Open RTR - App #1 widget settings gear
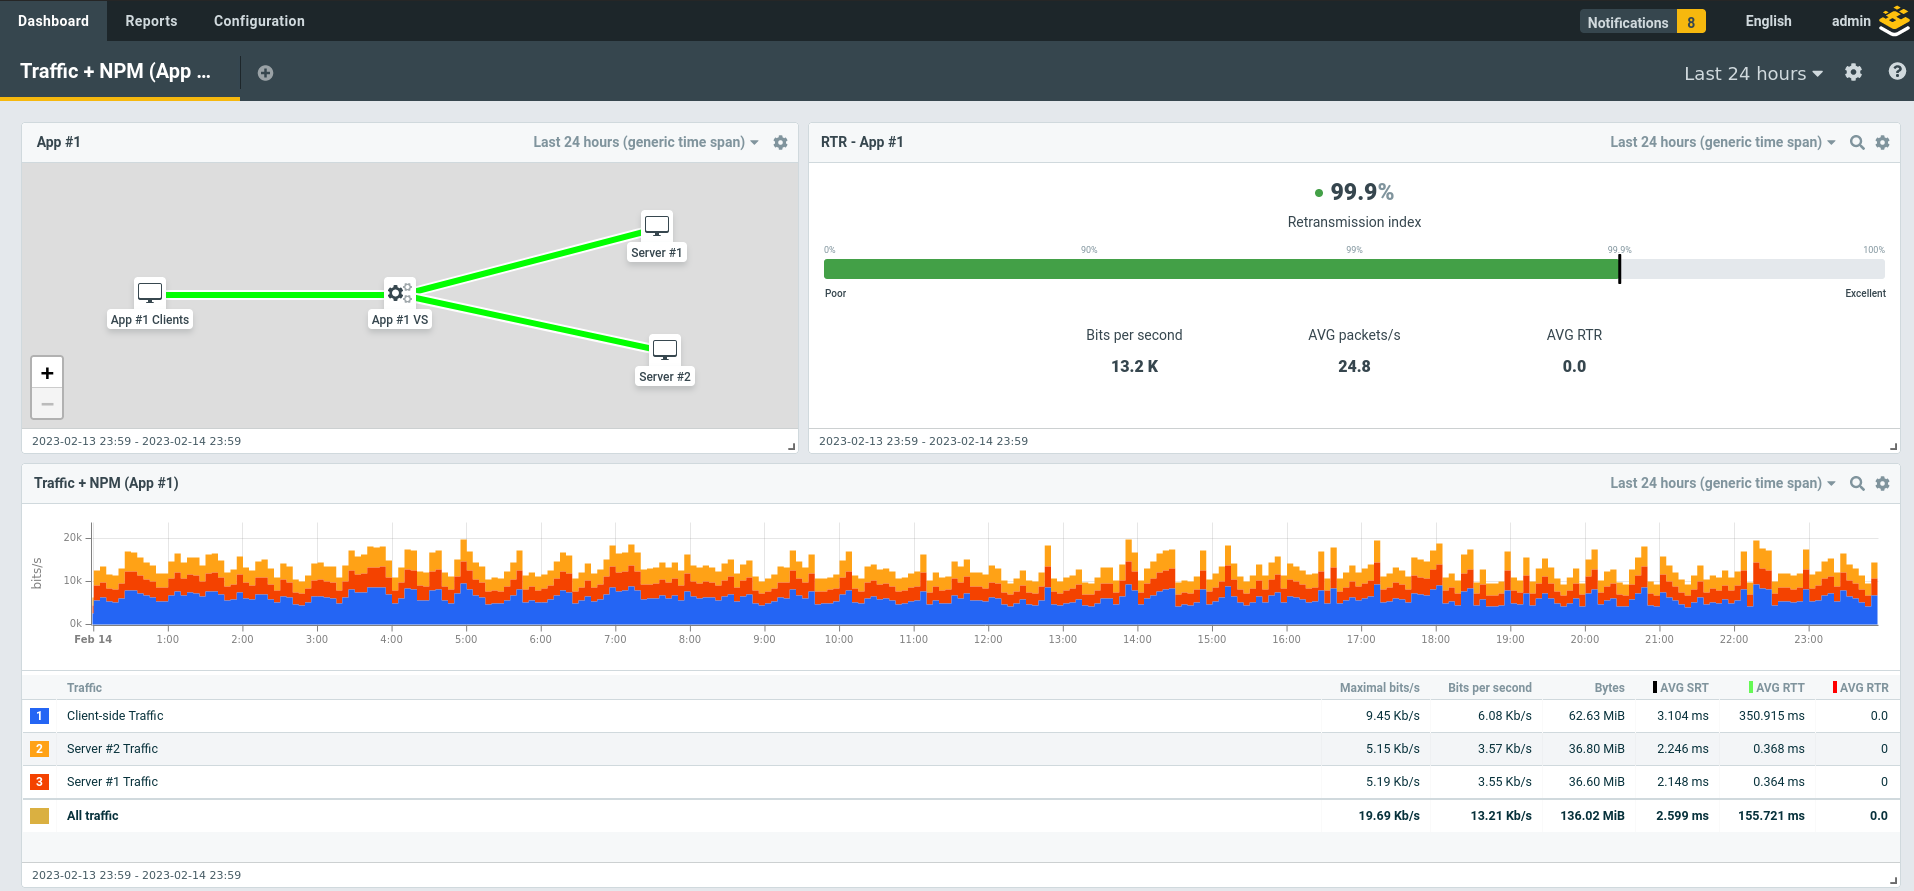Screen dimensions: 1914x891 tap(1882, 143)
